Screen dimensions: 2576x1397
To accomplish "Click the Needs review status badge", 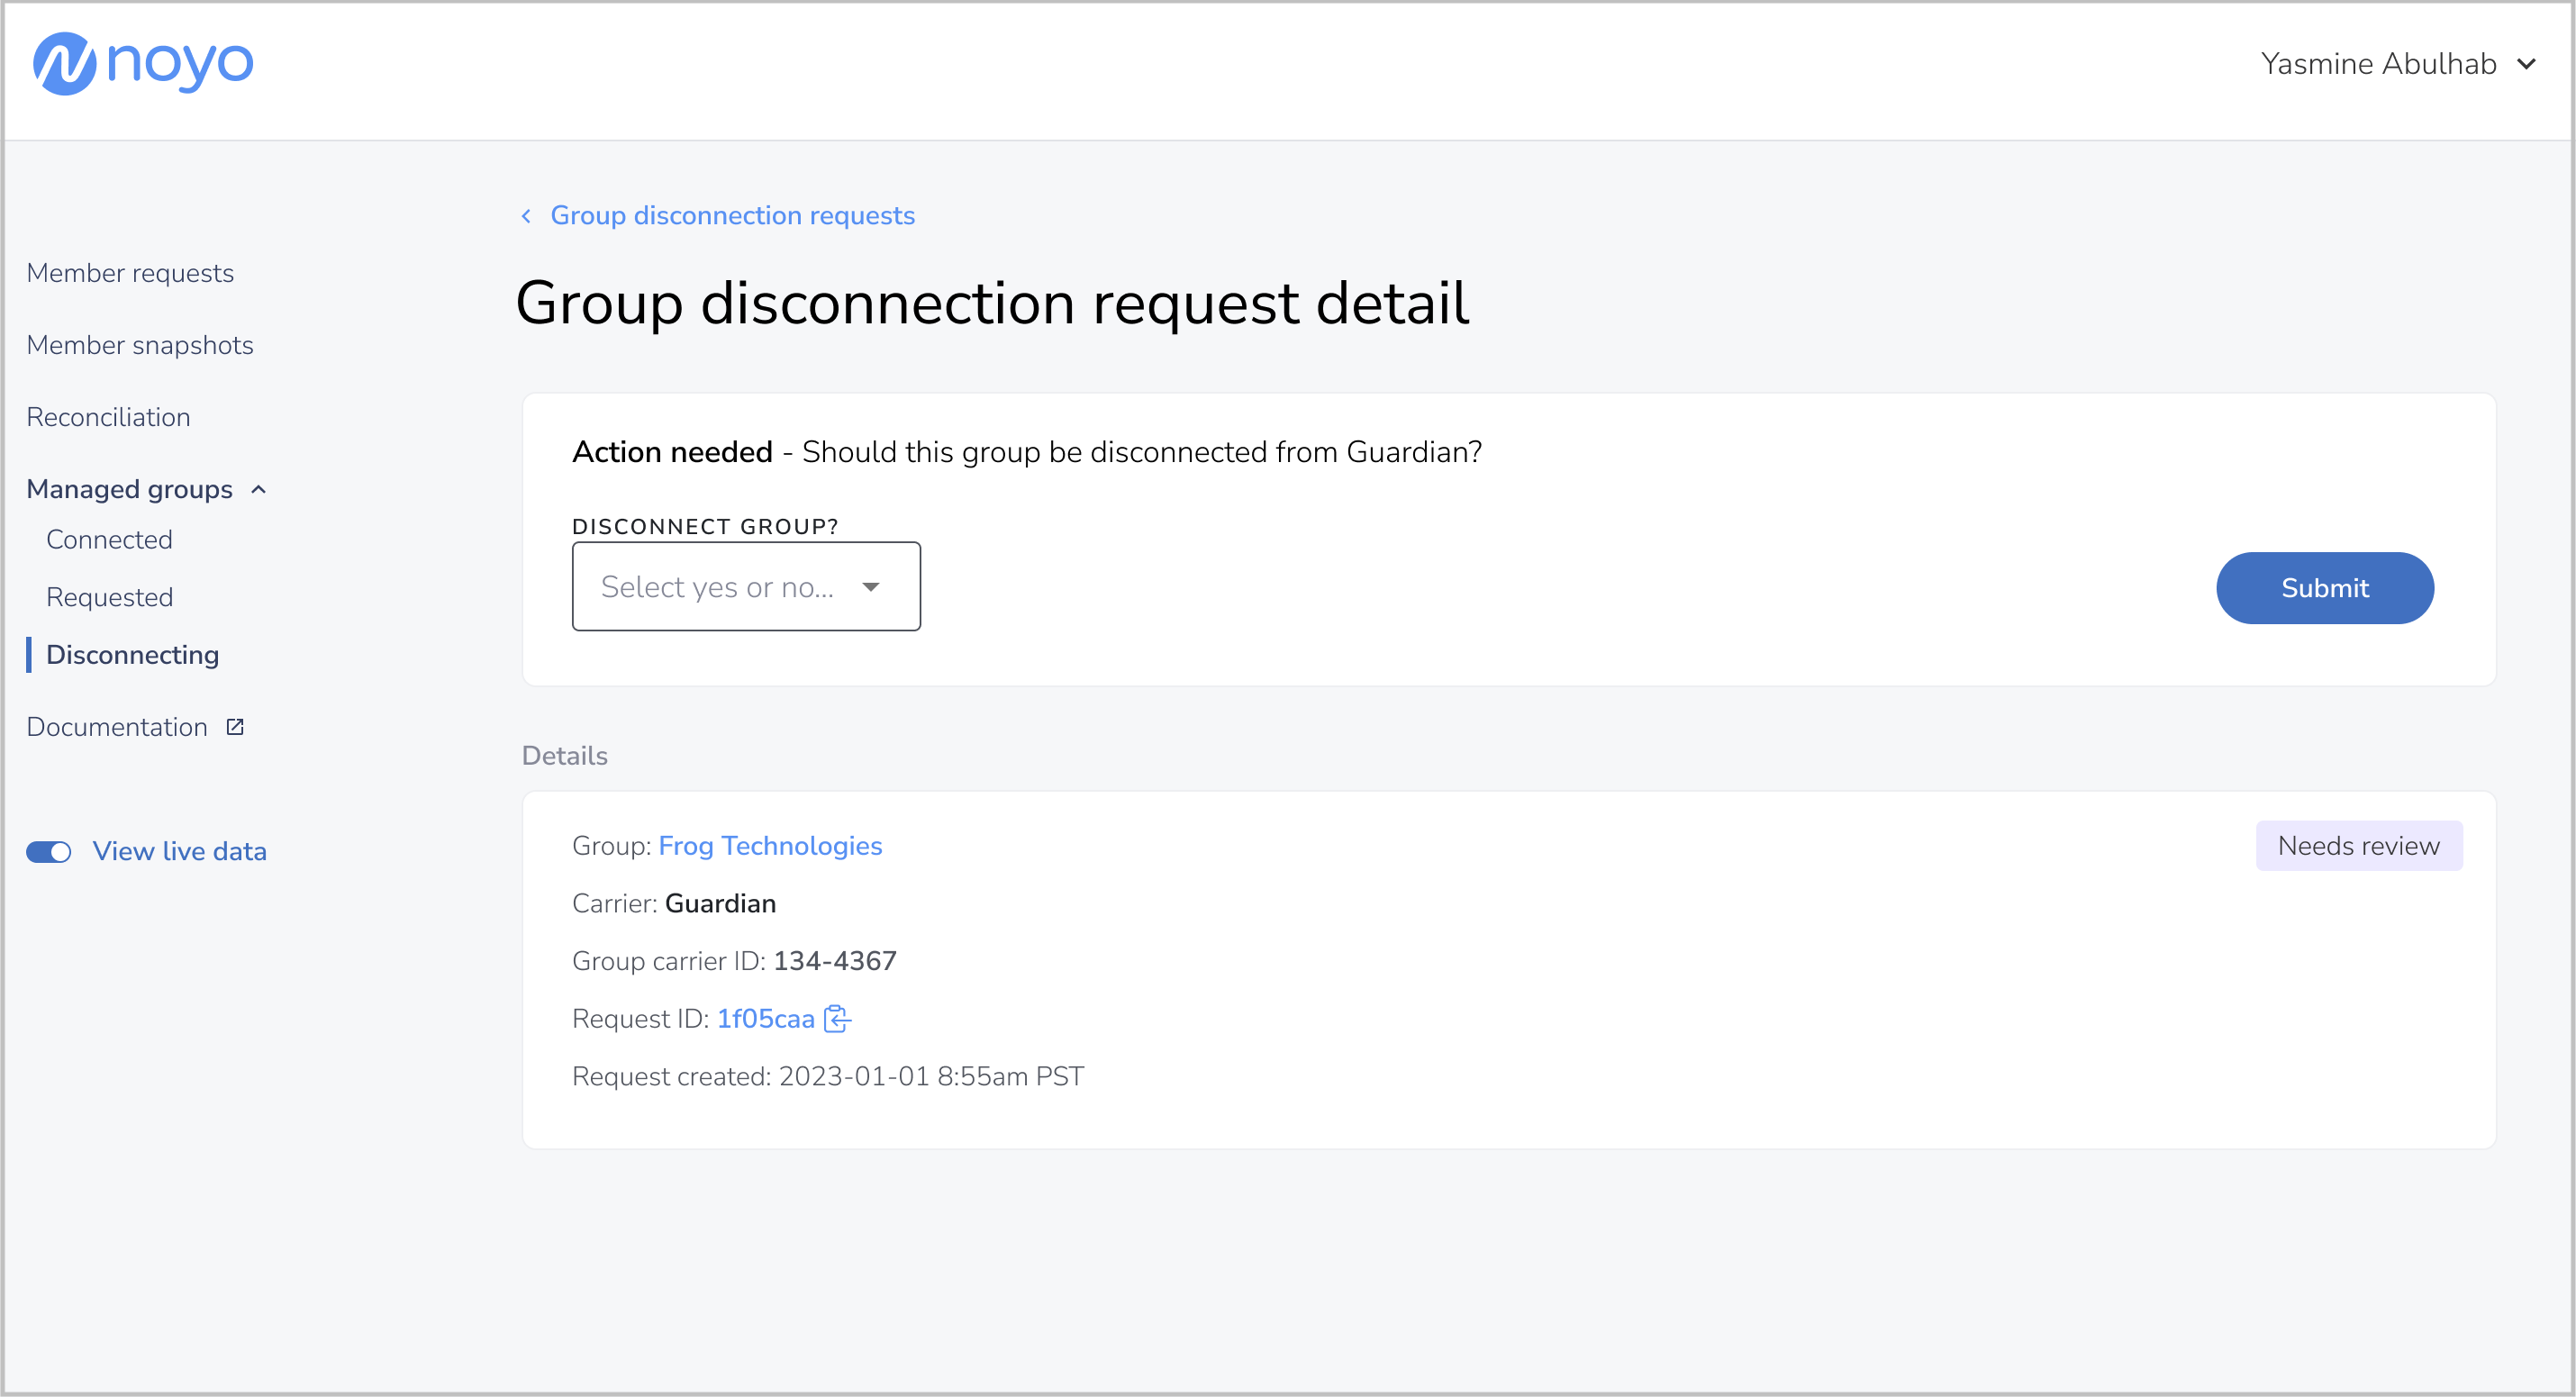I will pos(2359,846).
